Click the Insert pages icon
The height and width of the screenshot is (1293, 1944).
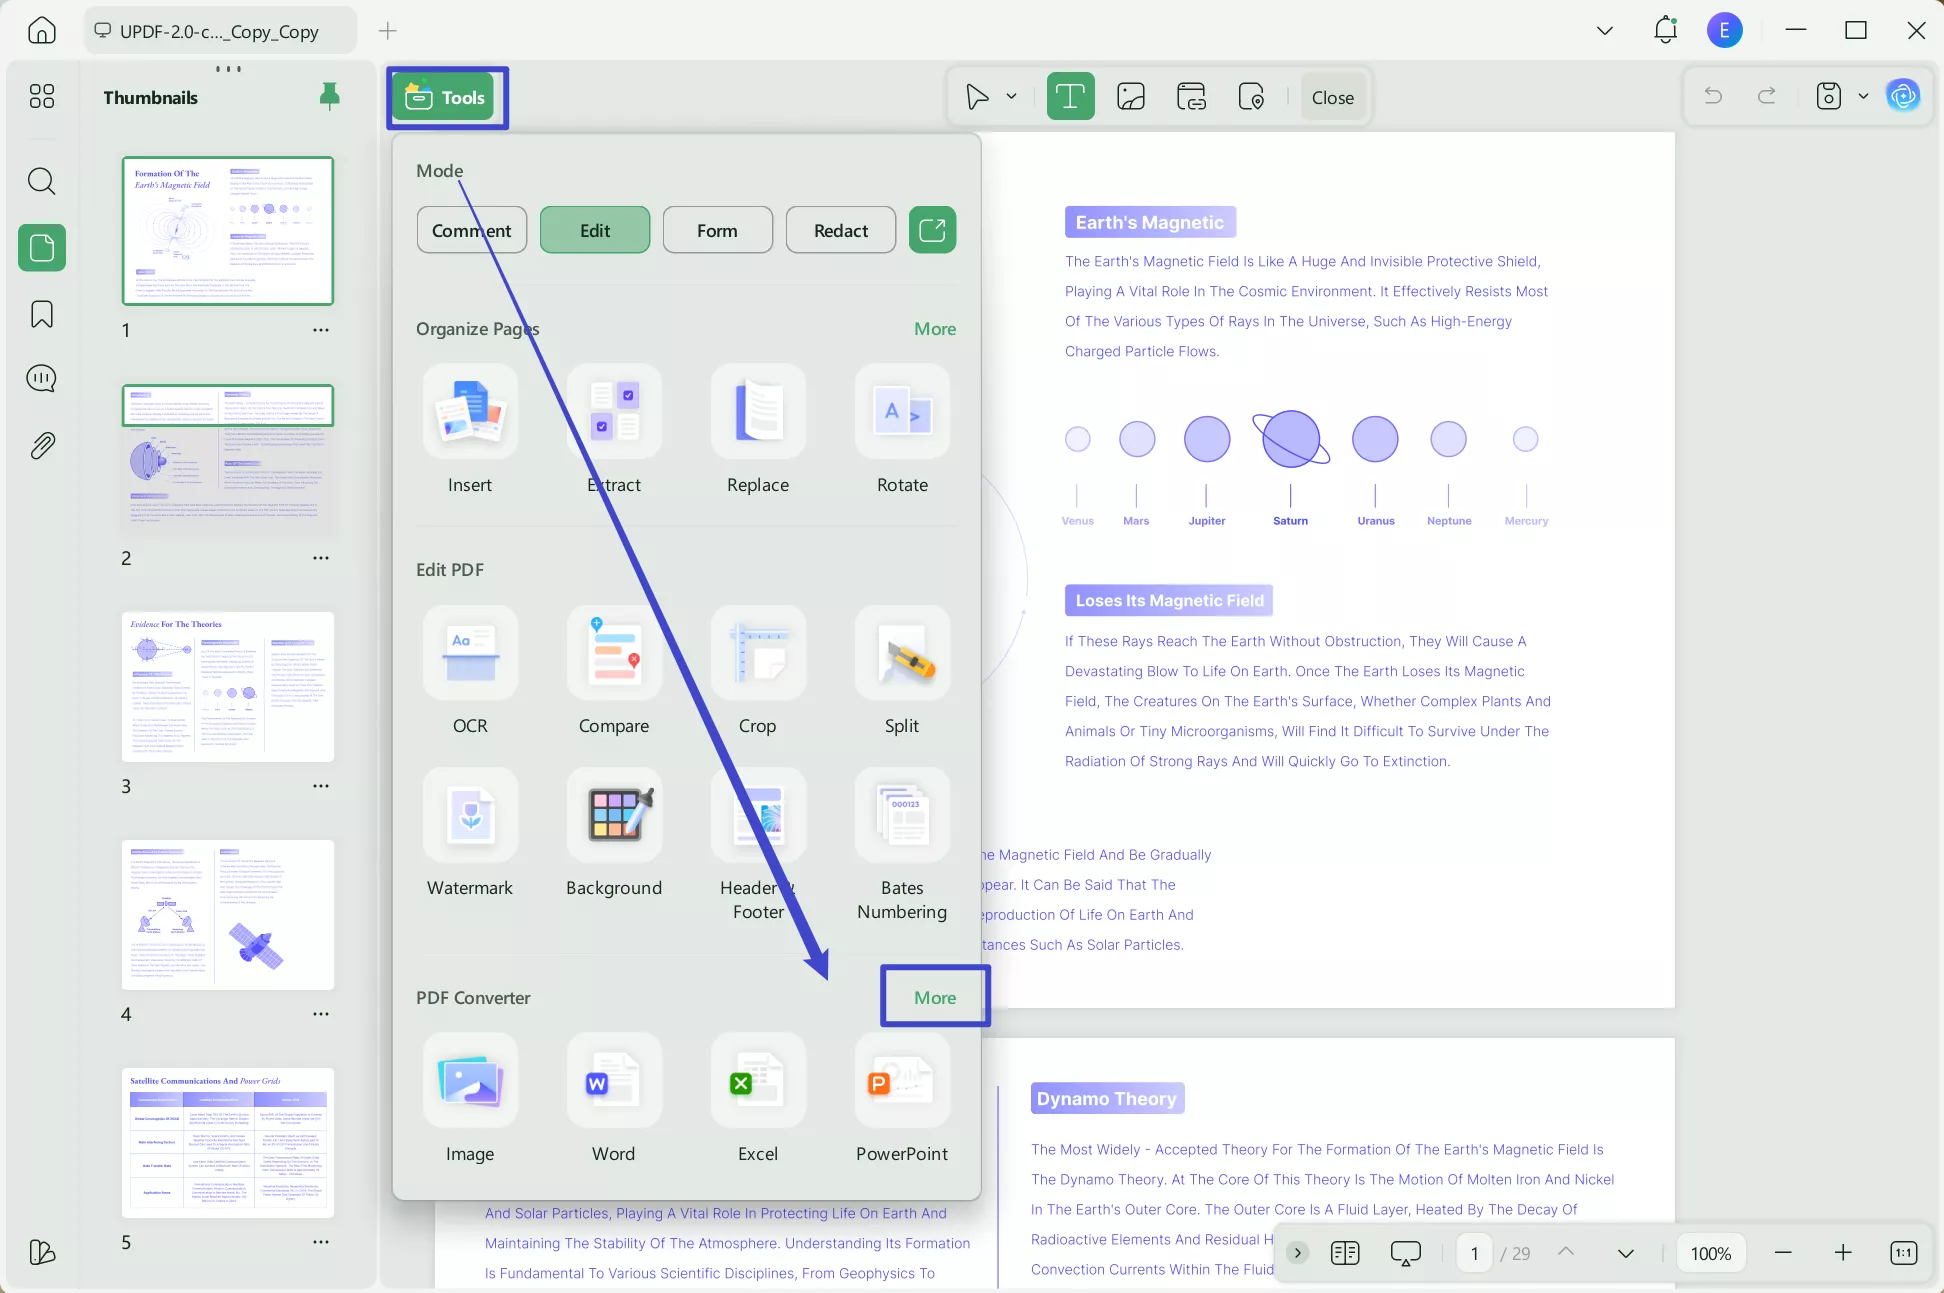(470, 412)
